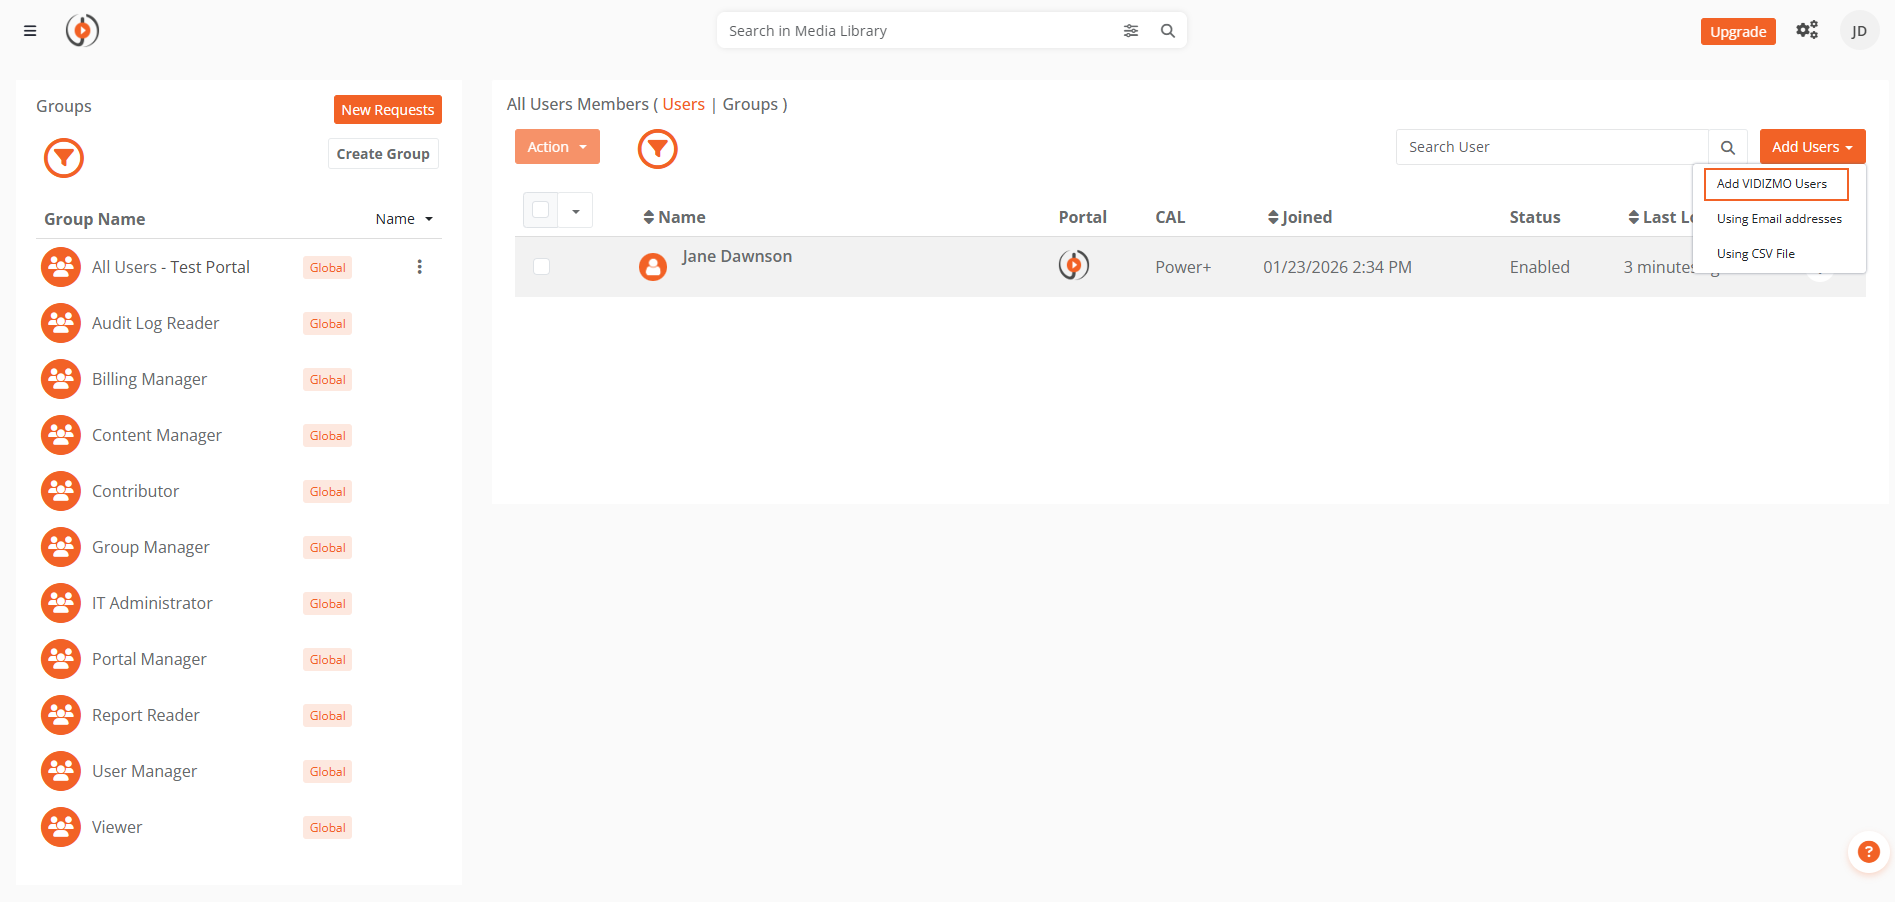This screenshot has width=1895, height=902.
Task: Click the search magnifier next to Search User
Action: pyautogui.click(x=1727, y=147)
